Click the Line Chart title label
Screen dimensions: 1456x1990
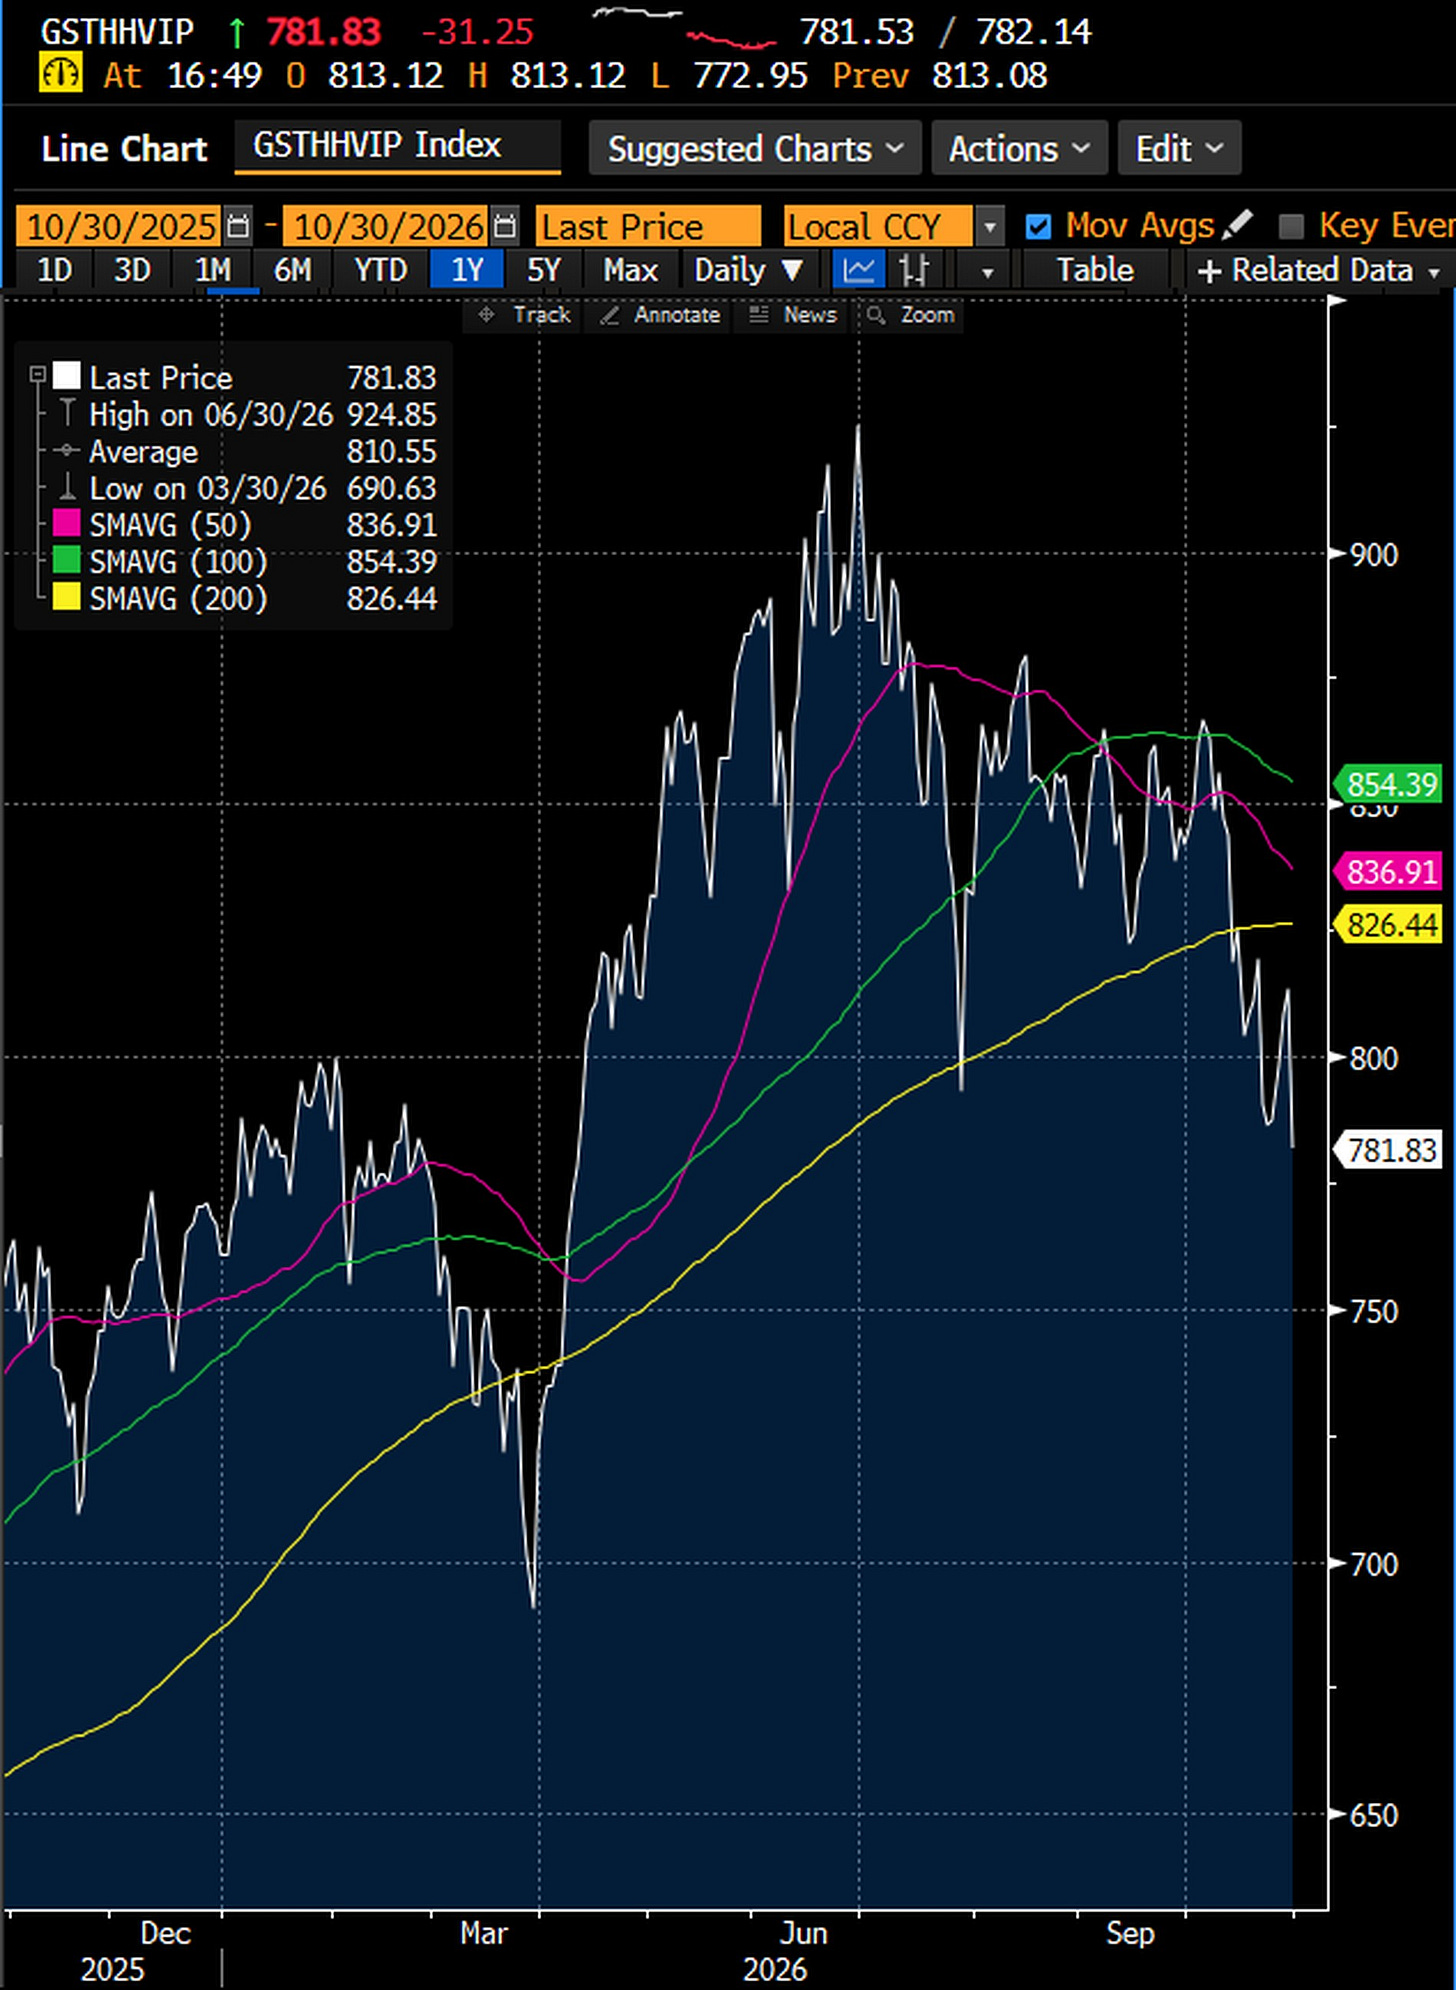tap(124, 149)
